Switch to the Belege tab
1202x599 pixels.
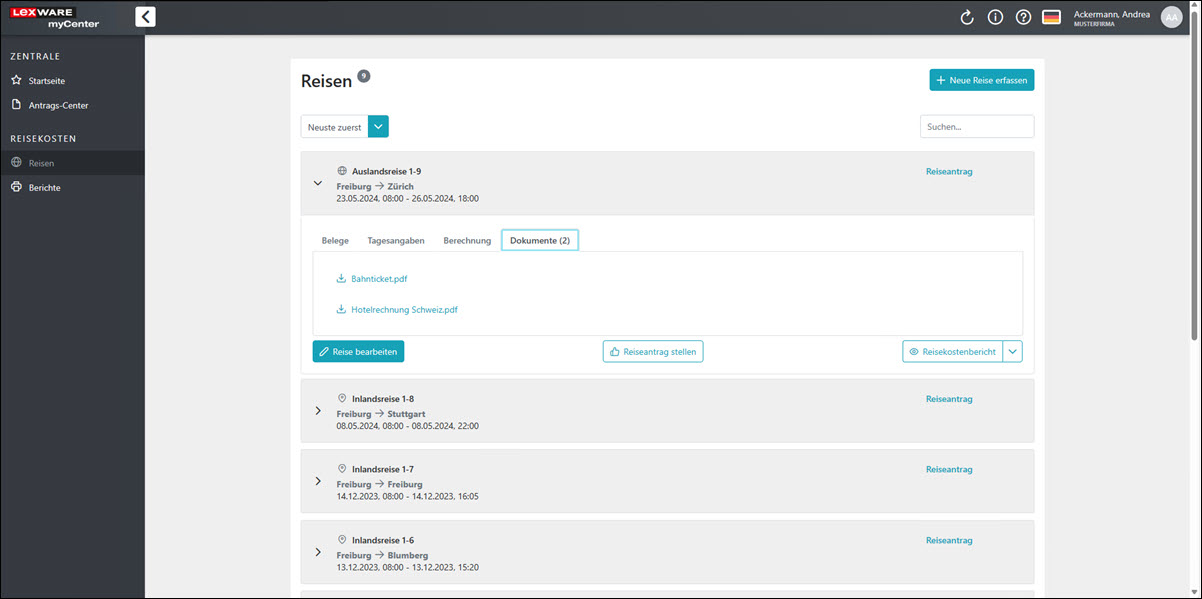click(x=335, y=241)
